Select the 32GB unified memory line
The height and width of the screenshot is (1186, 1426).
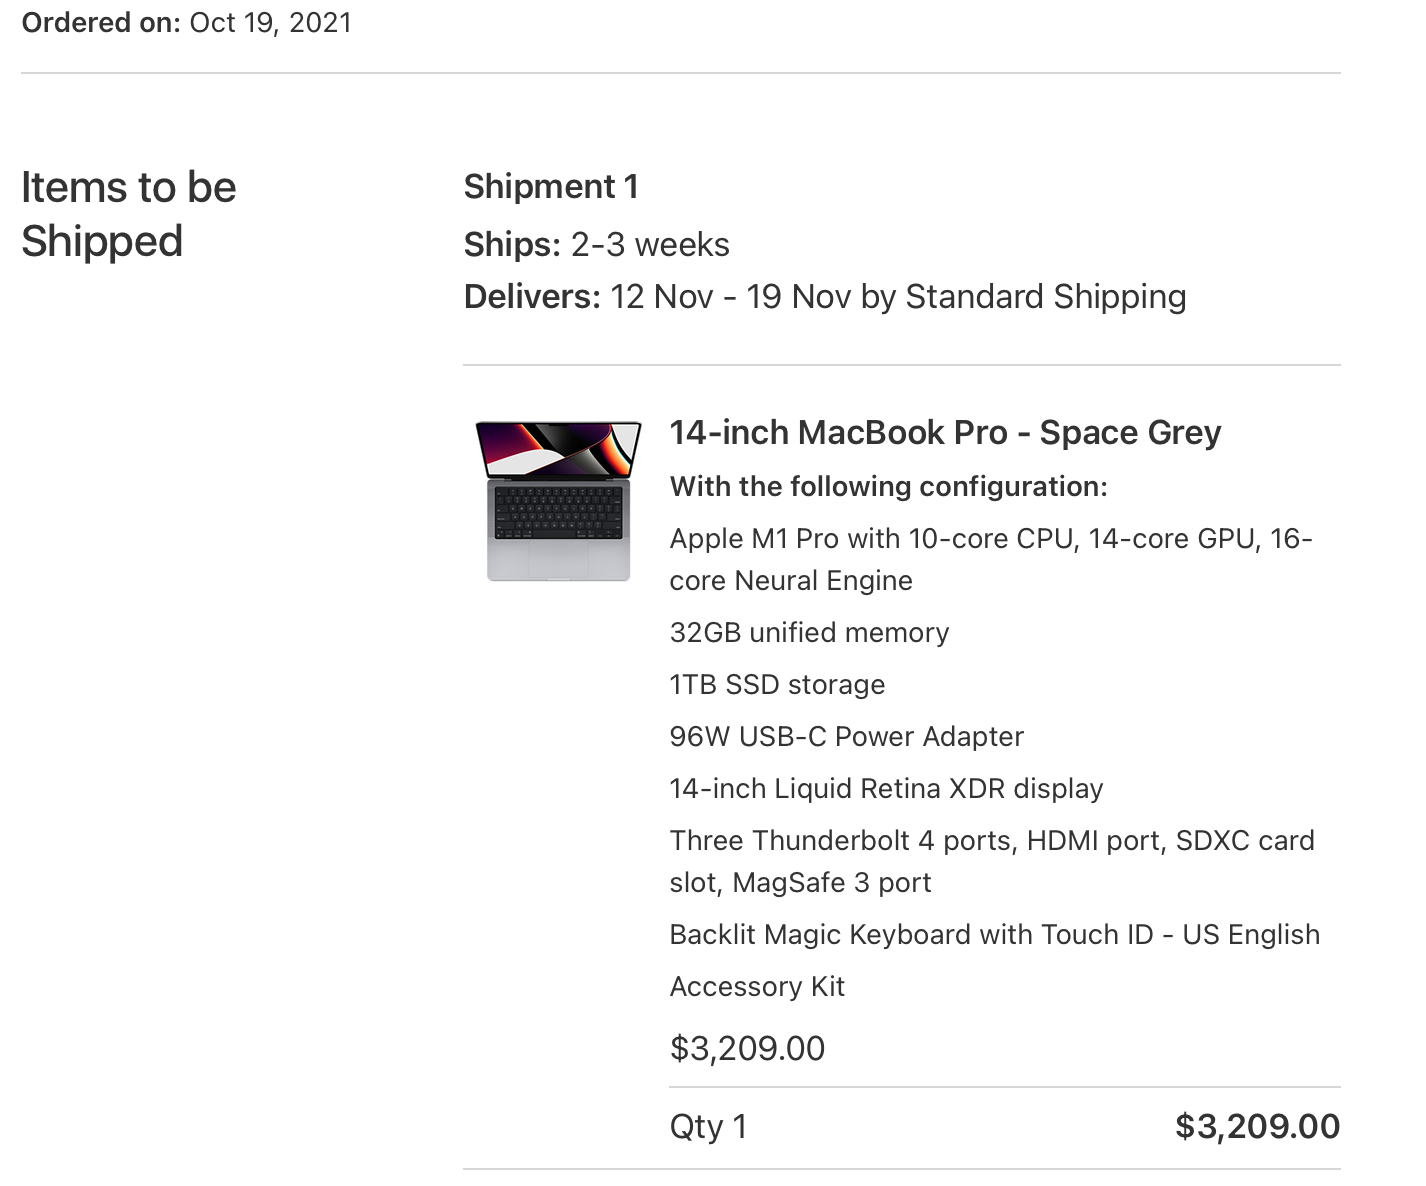pos(809,632)
